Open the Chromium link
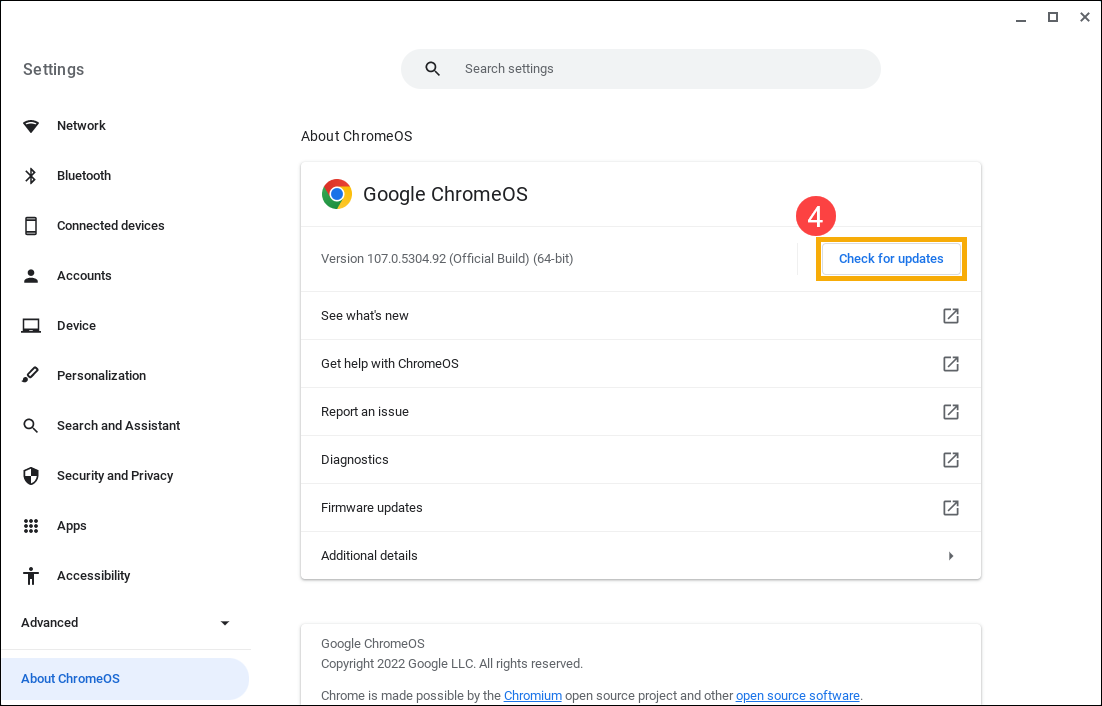1102x706 pixels. pyautogui.click(x=533, y=695)
